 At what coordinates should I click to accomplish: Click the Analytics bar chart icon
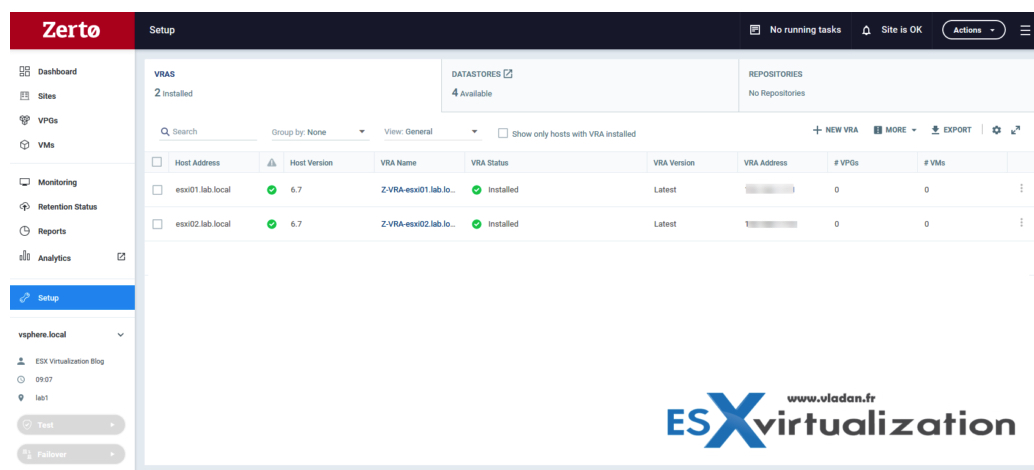(x=25, y=257)
